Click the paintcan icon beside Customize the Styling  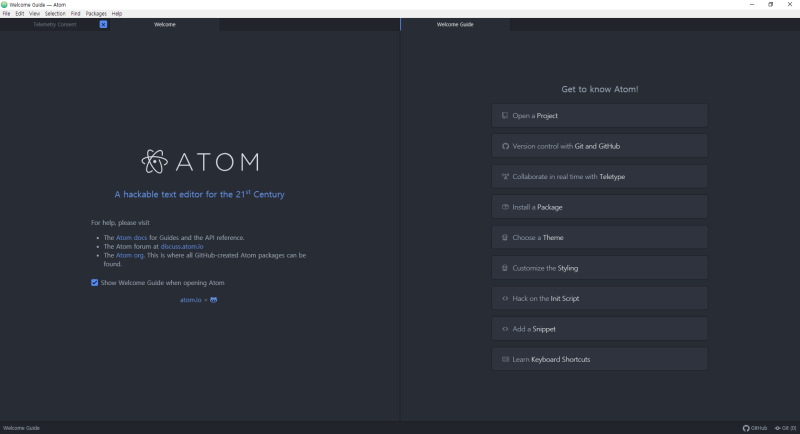(505, 268)
